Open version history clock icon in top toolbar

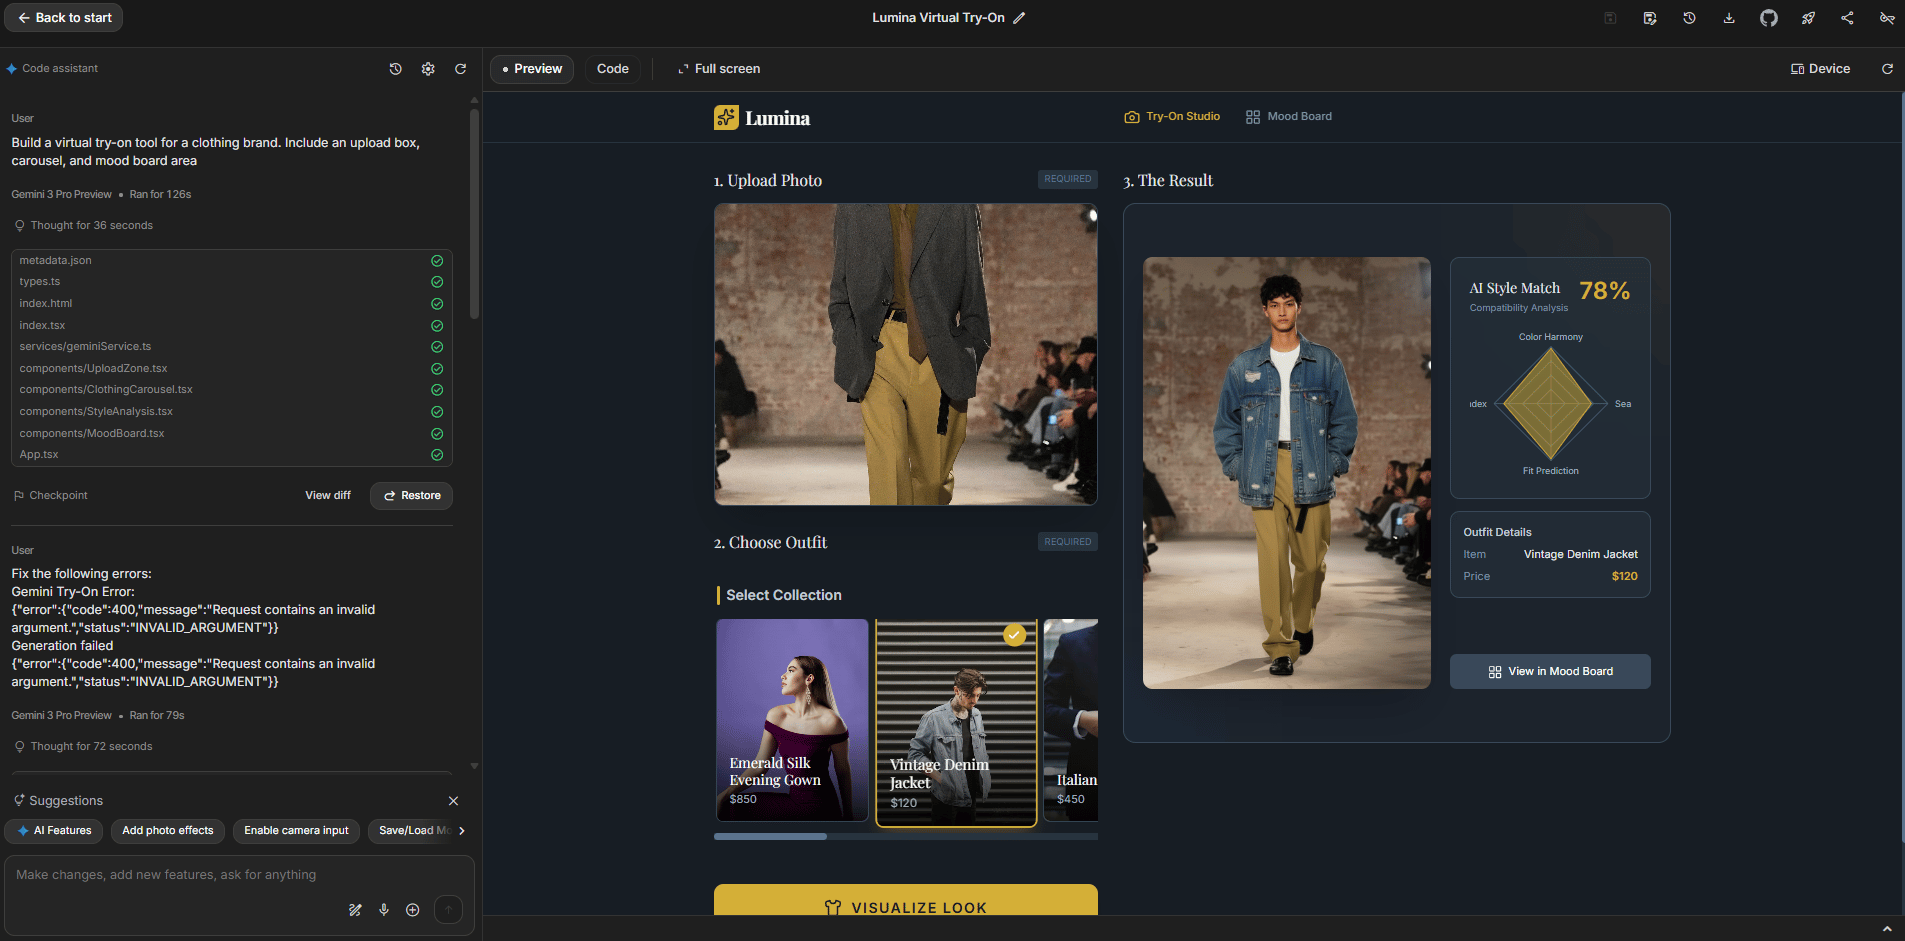(x=1689, y=18)
